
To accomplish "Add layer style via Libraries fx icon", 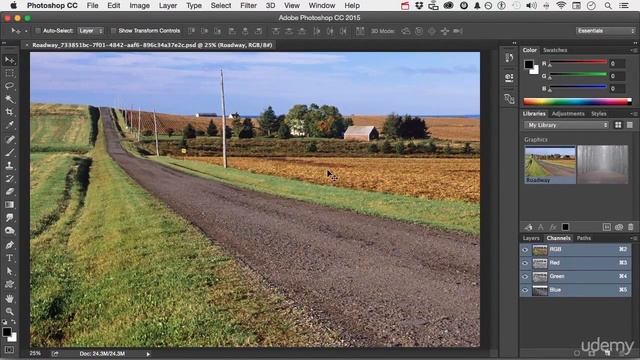I will (x=553, y=227).
